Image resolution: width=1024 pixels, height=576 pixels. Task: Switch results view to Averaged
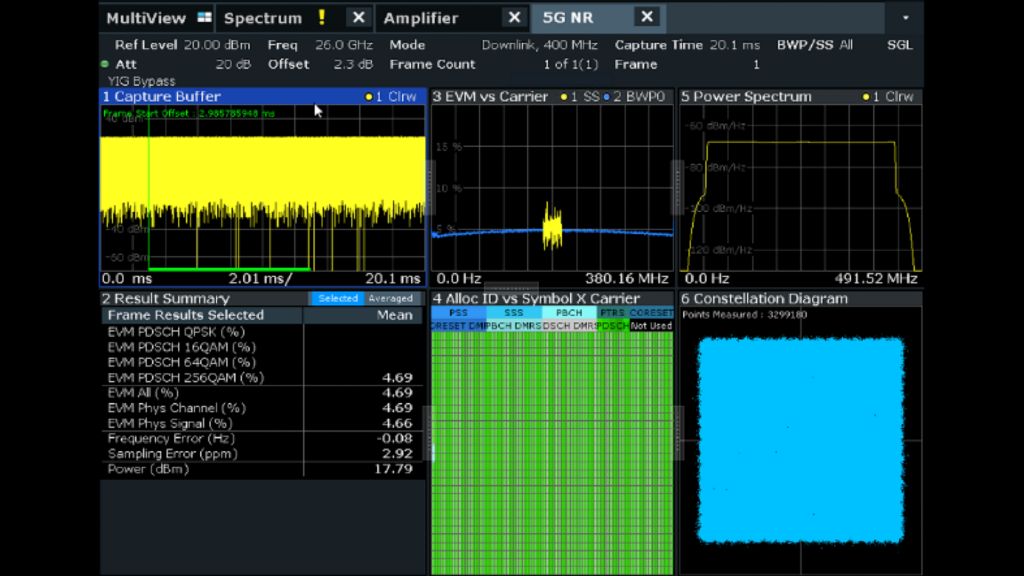(389, 298)
